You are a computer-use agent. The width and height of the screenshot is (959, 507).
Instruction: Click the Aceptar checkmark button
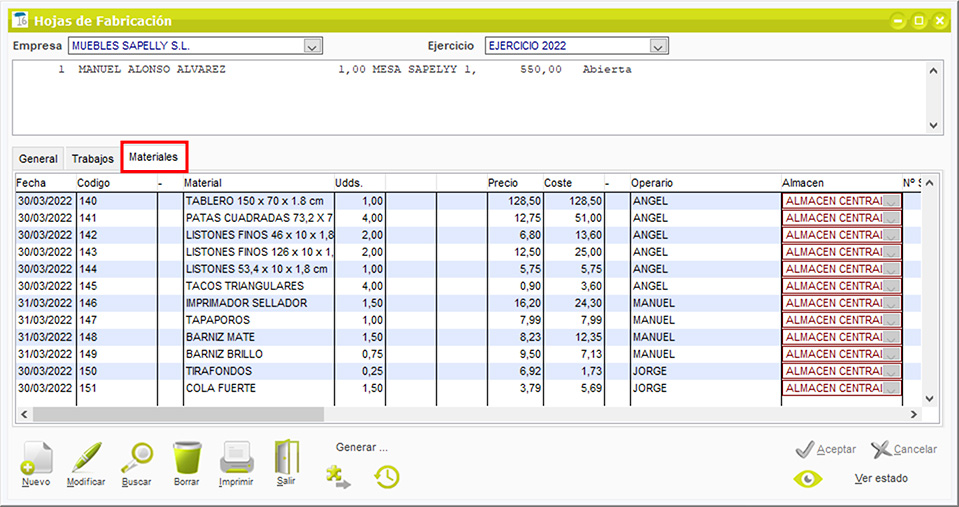click(x=826, y=450)
